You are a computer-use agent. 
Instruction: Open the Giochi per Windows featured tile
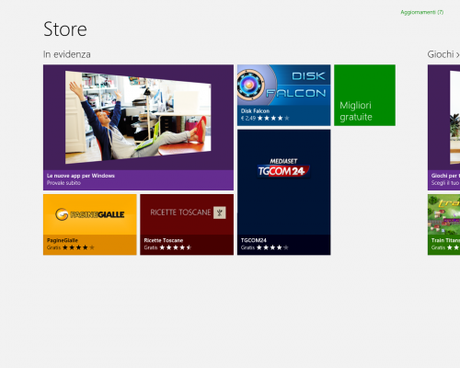444,127
